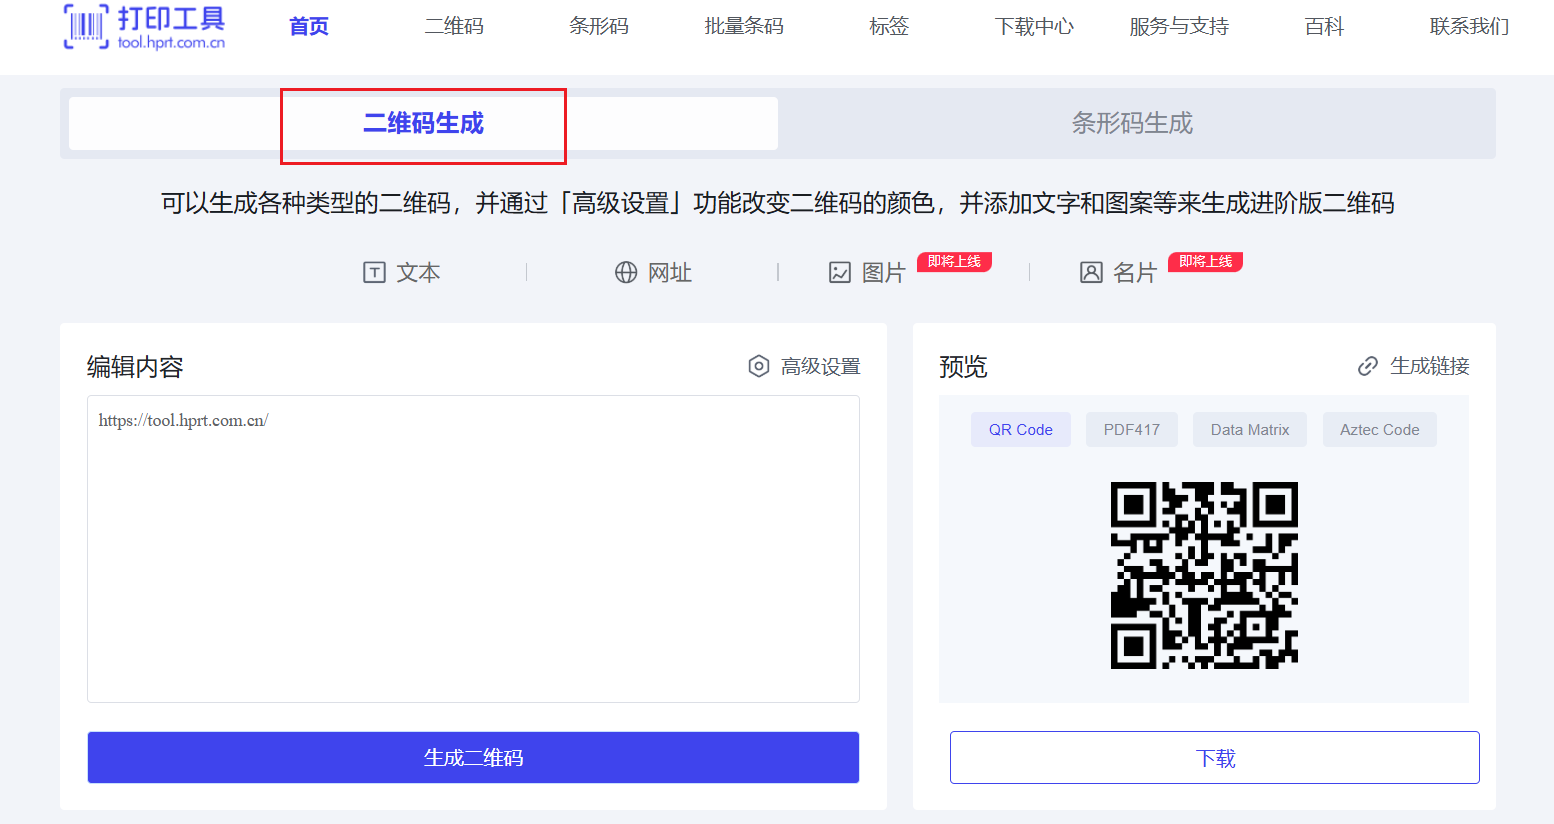Select the Data Matrix format option
The height and width of the screenshot is (824, 1554).
click(x=1250, y=429)
